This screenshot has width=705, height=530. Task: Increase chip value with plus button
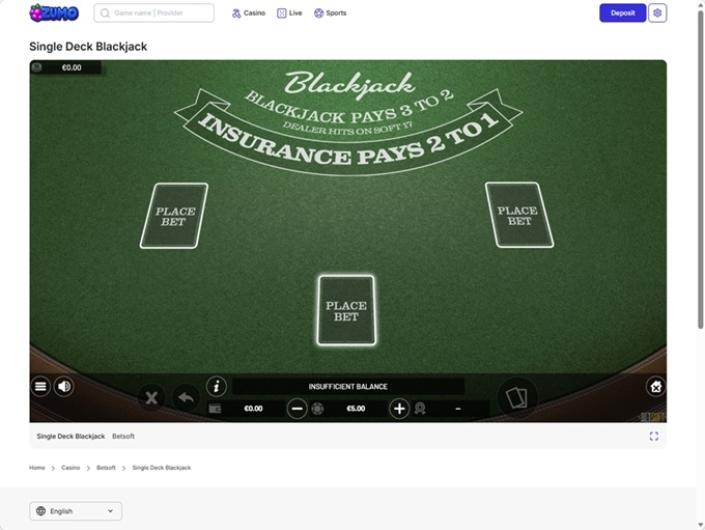pyautogui.click(x=399, y=408)
